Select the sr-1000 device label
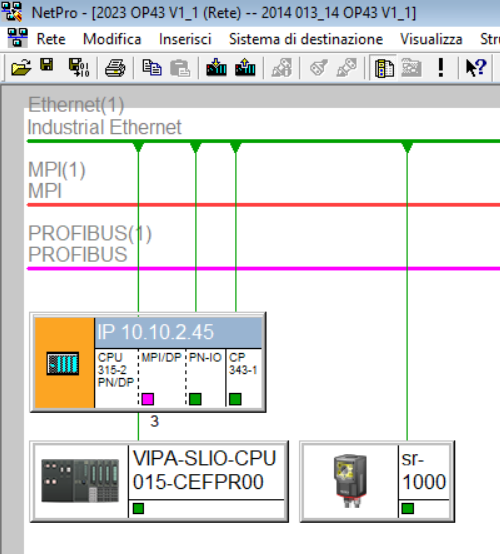Screen dimensions: 500x554 [x=424, y=471]
